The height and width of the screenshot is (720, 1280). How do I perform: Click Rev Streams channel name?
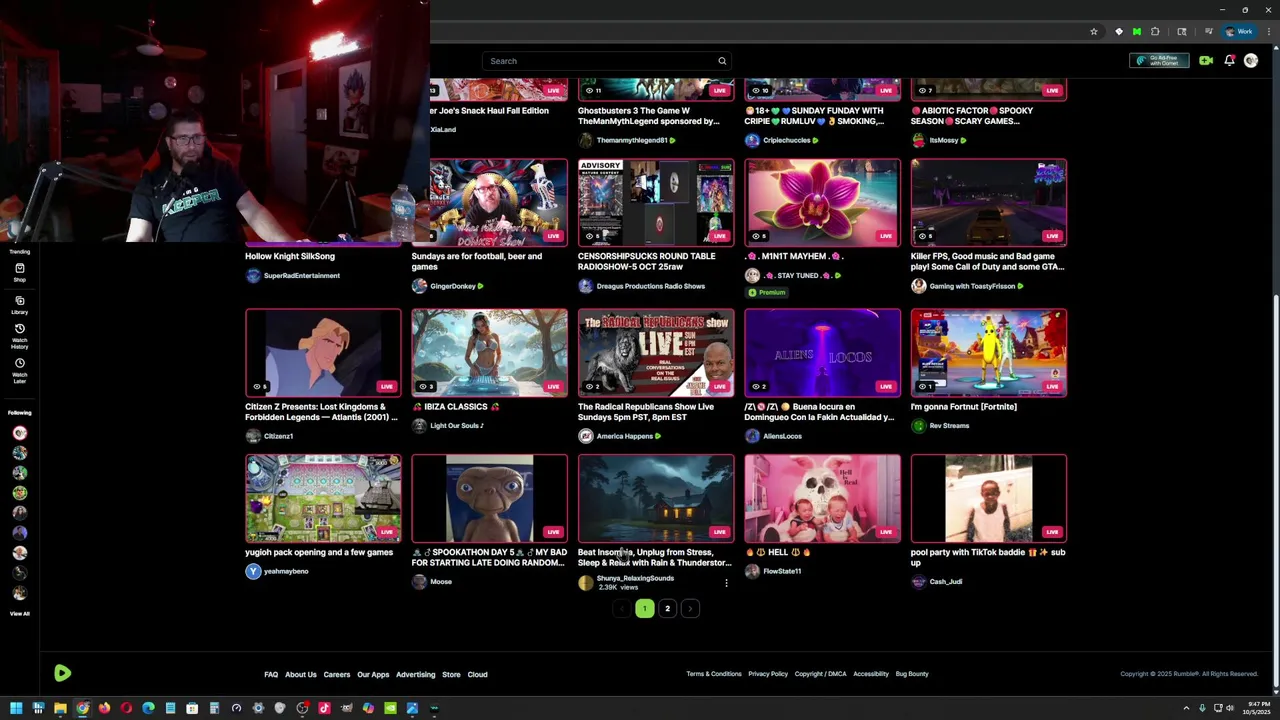tap(949, 426)
